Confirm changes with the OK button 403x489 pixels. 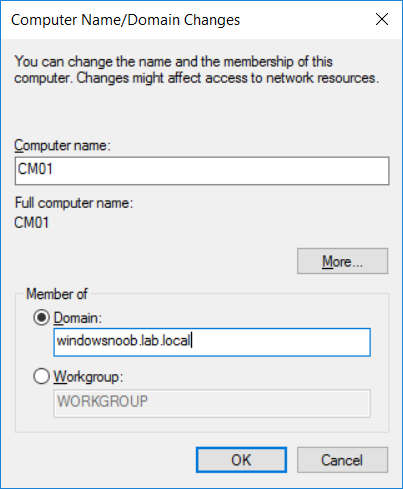[x=241, y=460]
